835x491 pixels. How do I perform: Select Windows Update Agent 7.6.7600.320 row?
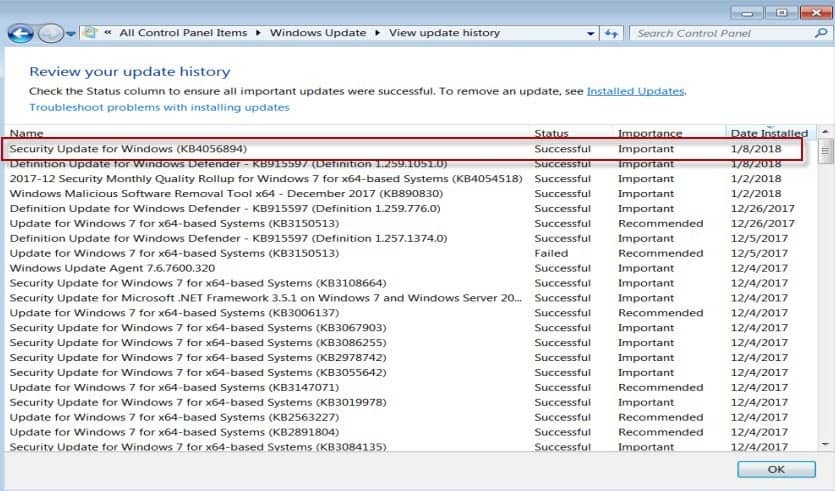pos(405,268)
